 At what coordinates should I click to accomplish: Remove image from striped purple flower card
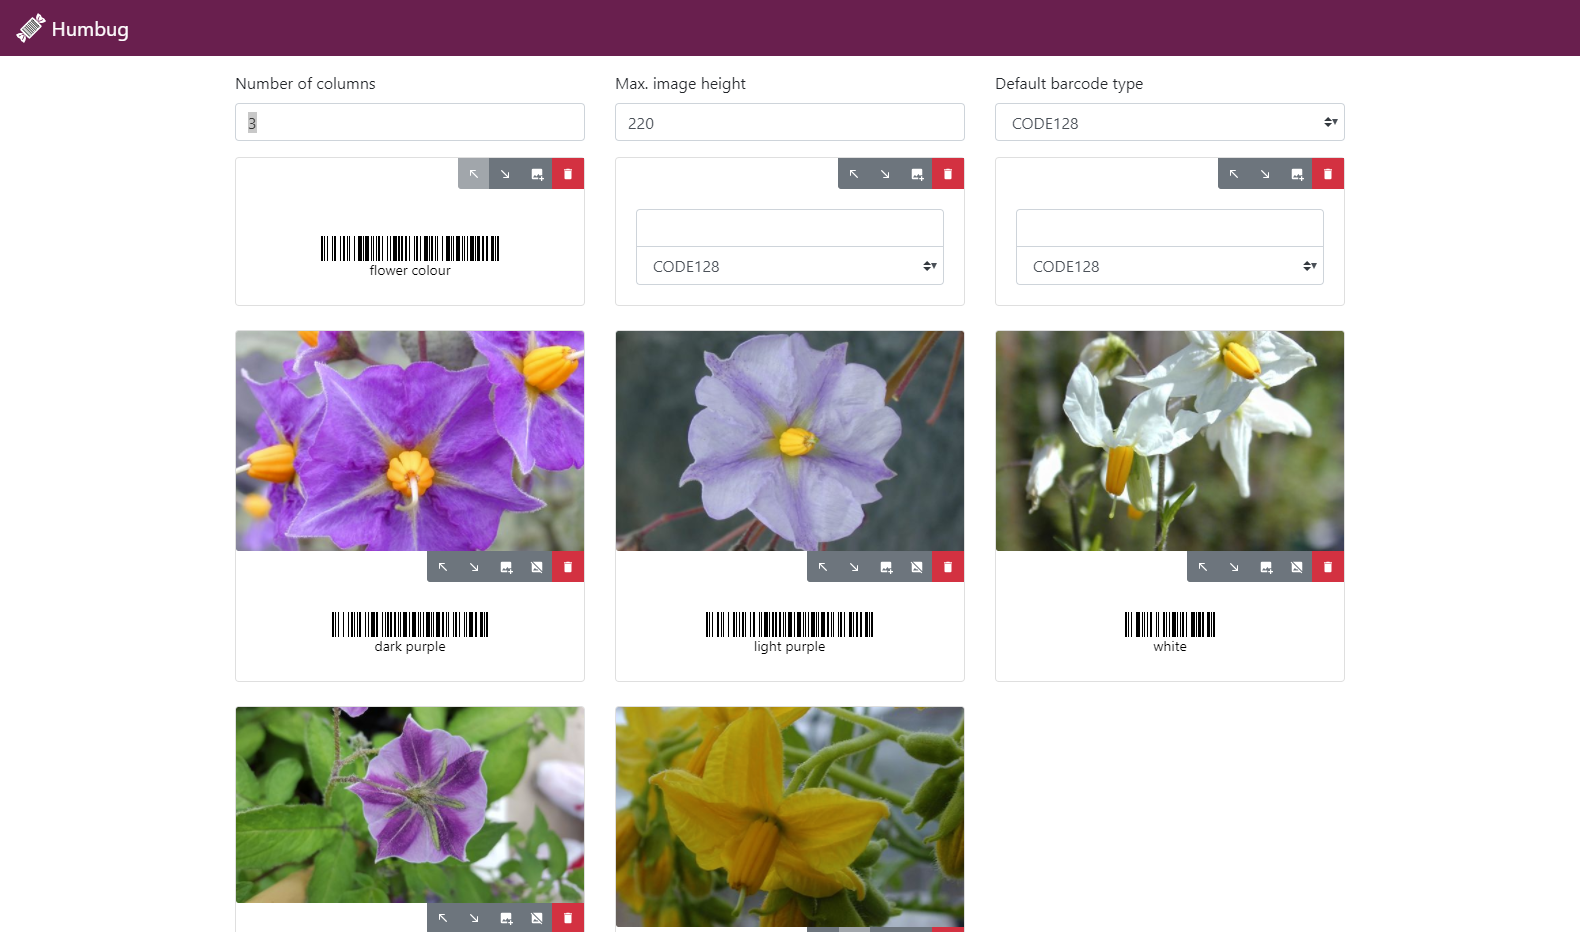coord(537,918)
